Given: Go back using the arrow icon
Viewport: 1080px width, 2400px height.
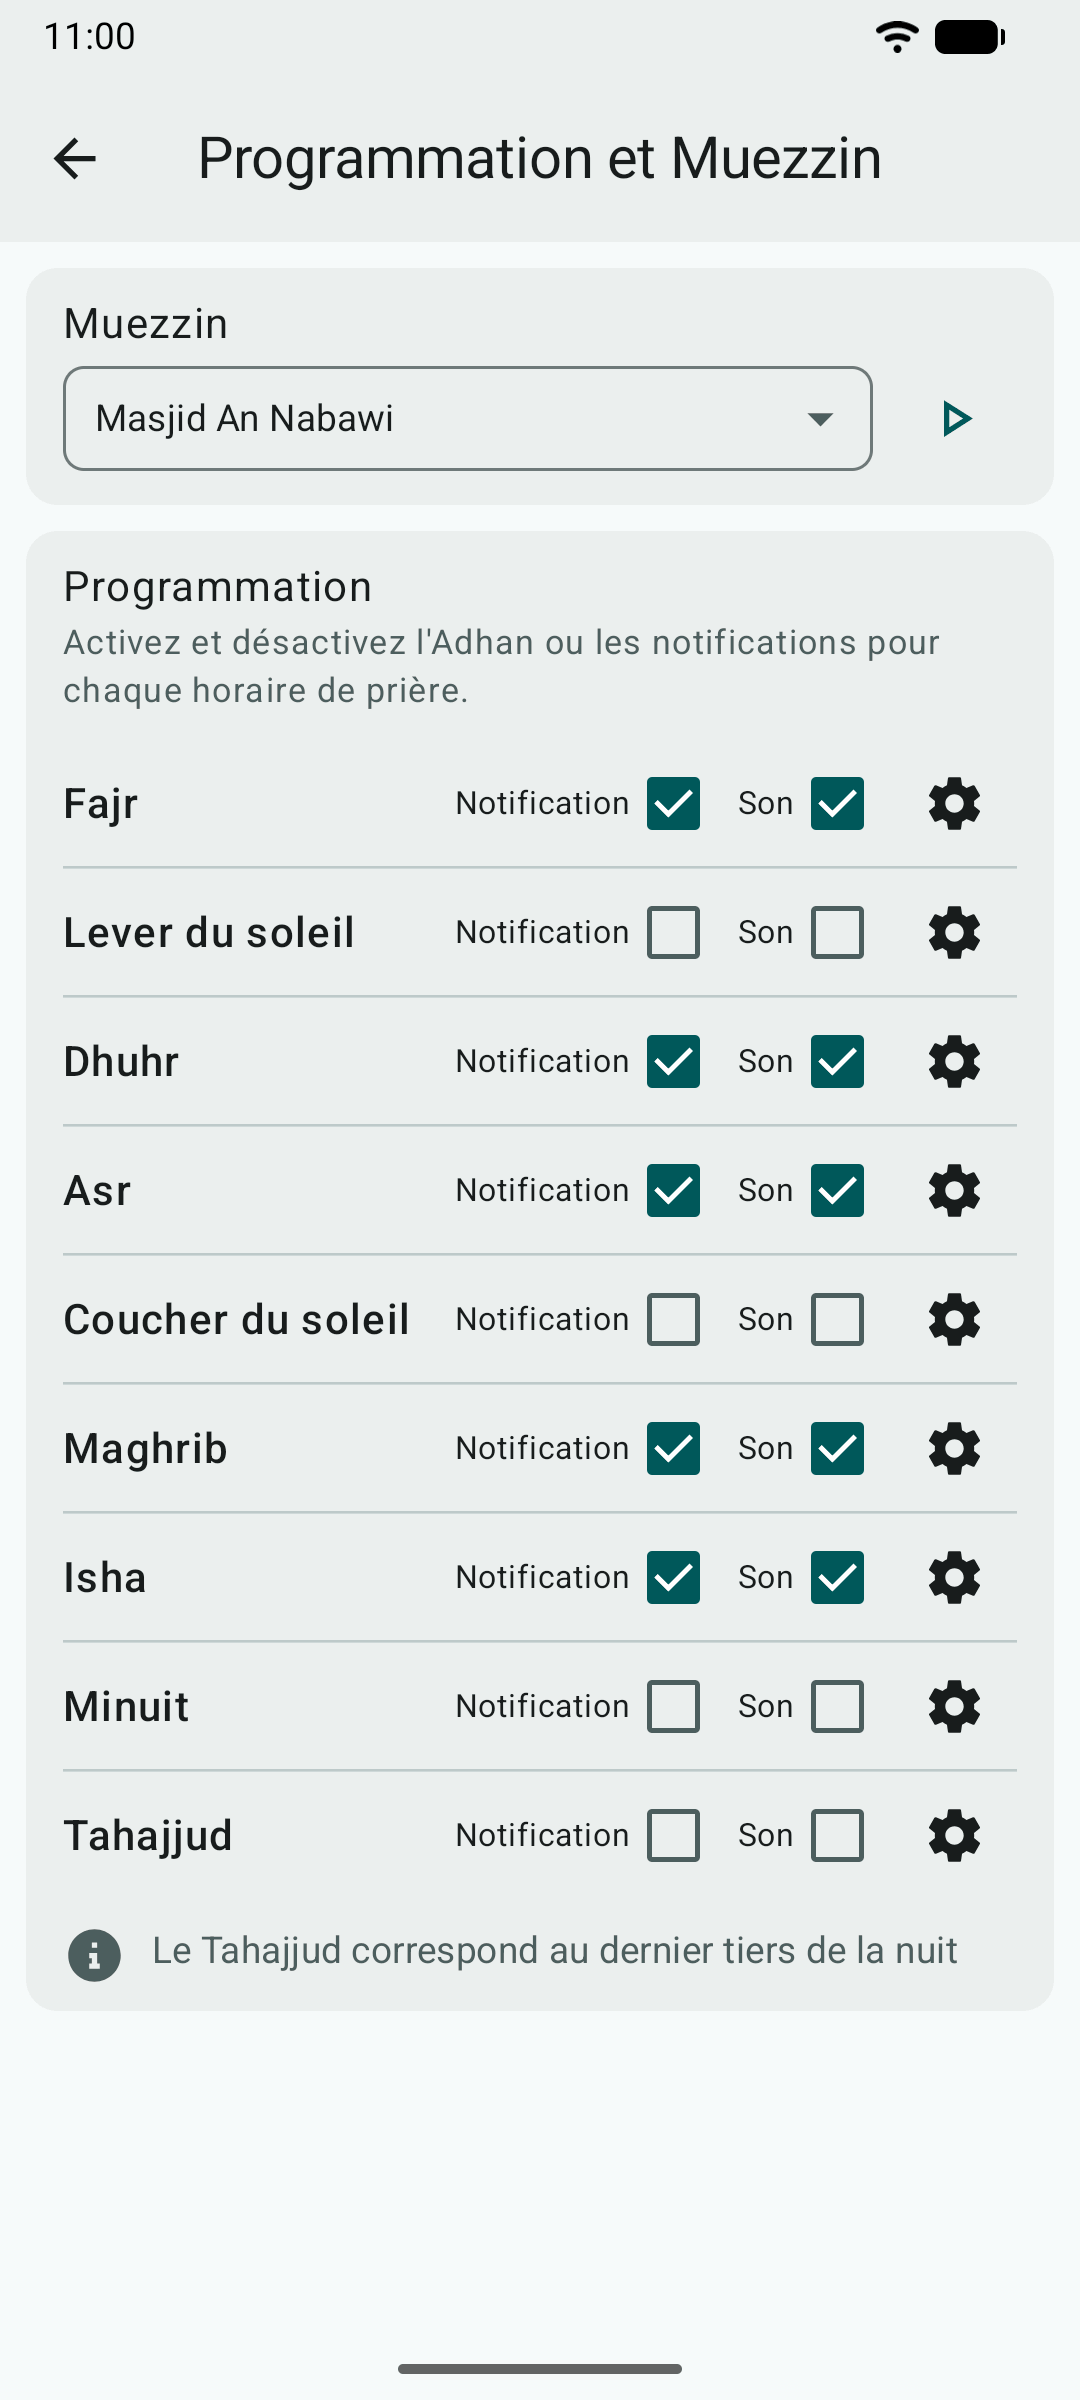Looking at the screenshot, I should point(75,158).
